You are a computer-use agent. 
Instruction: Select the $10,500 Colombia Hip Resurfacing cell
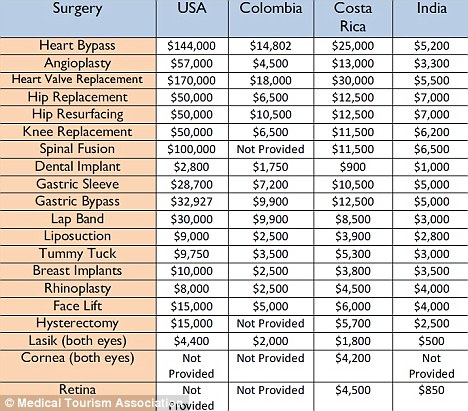tap(271, 114)
